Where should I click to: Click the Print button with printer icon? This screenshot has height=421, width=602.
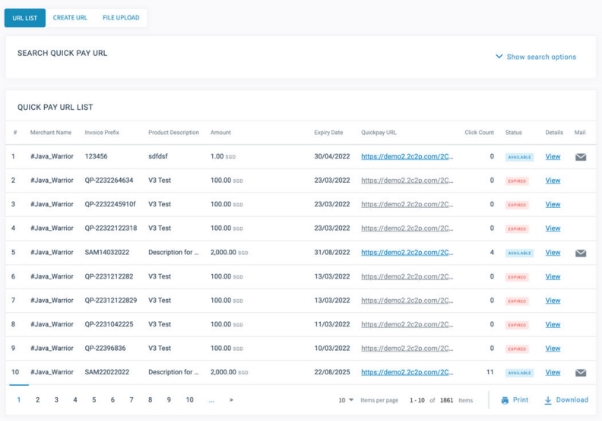(x=514, y=400)
